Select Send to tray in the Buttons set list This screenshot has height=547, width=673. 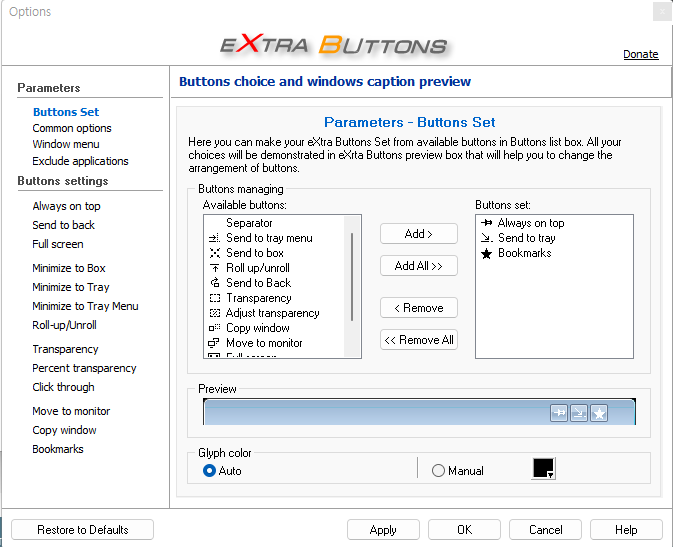point(526,238)
